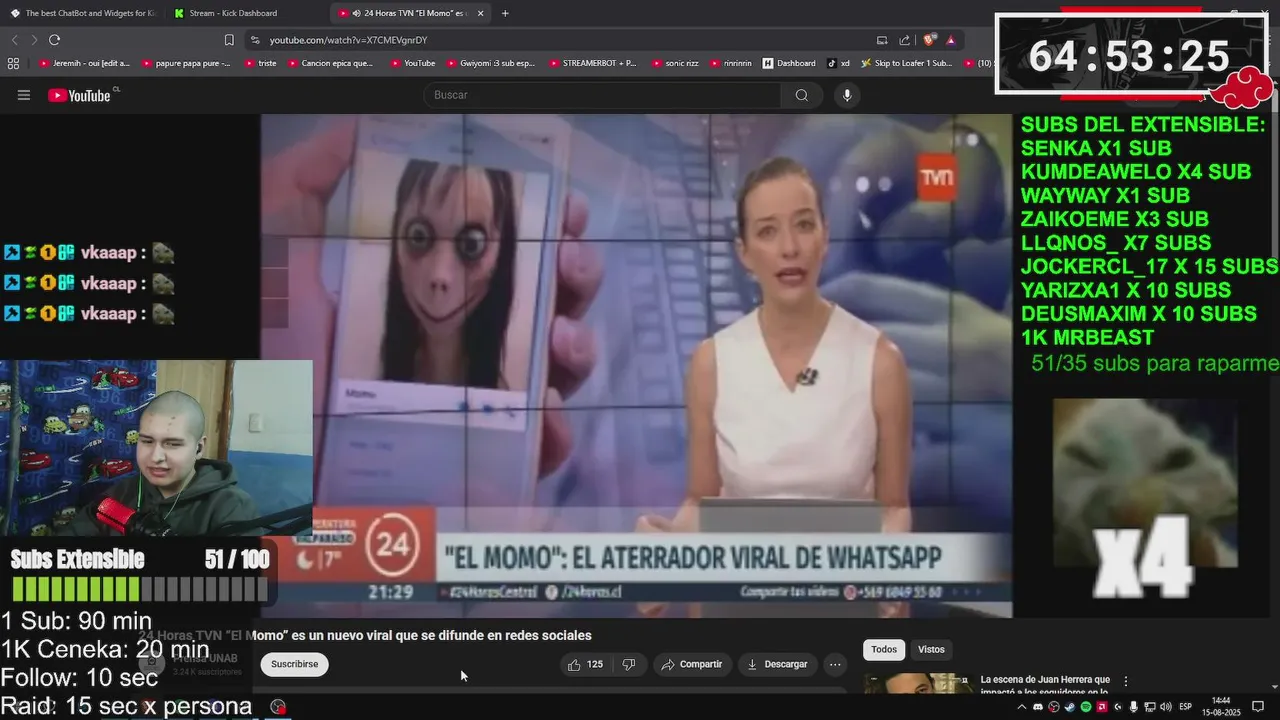Like the video showing 125 likes

(x=585, y=664)
